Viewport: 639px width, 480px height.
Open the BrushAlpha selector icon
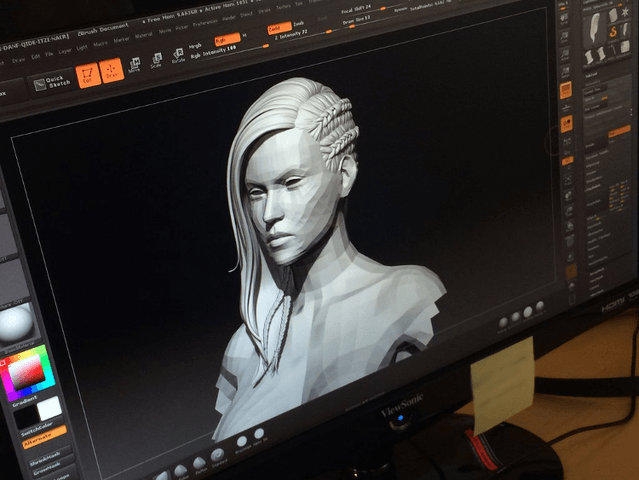click(x=242, y=443)
